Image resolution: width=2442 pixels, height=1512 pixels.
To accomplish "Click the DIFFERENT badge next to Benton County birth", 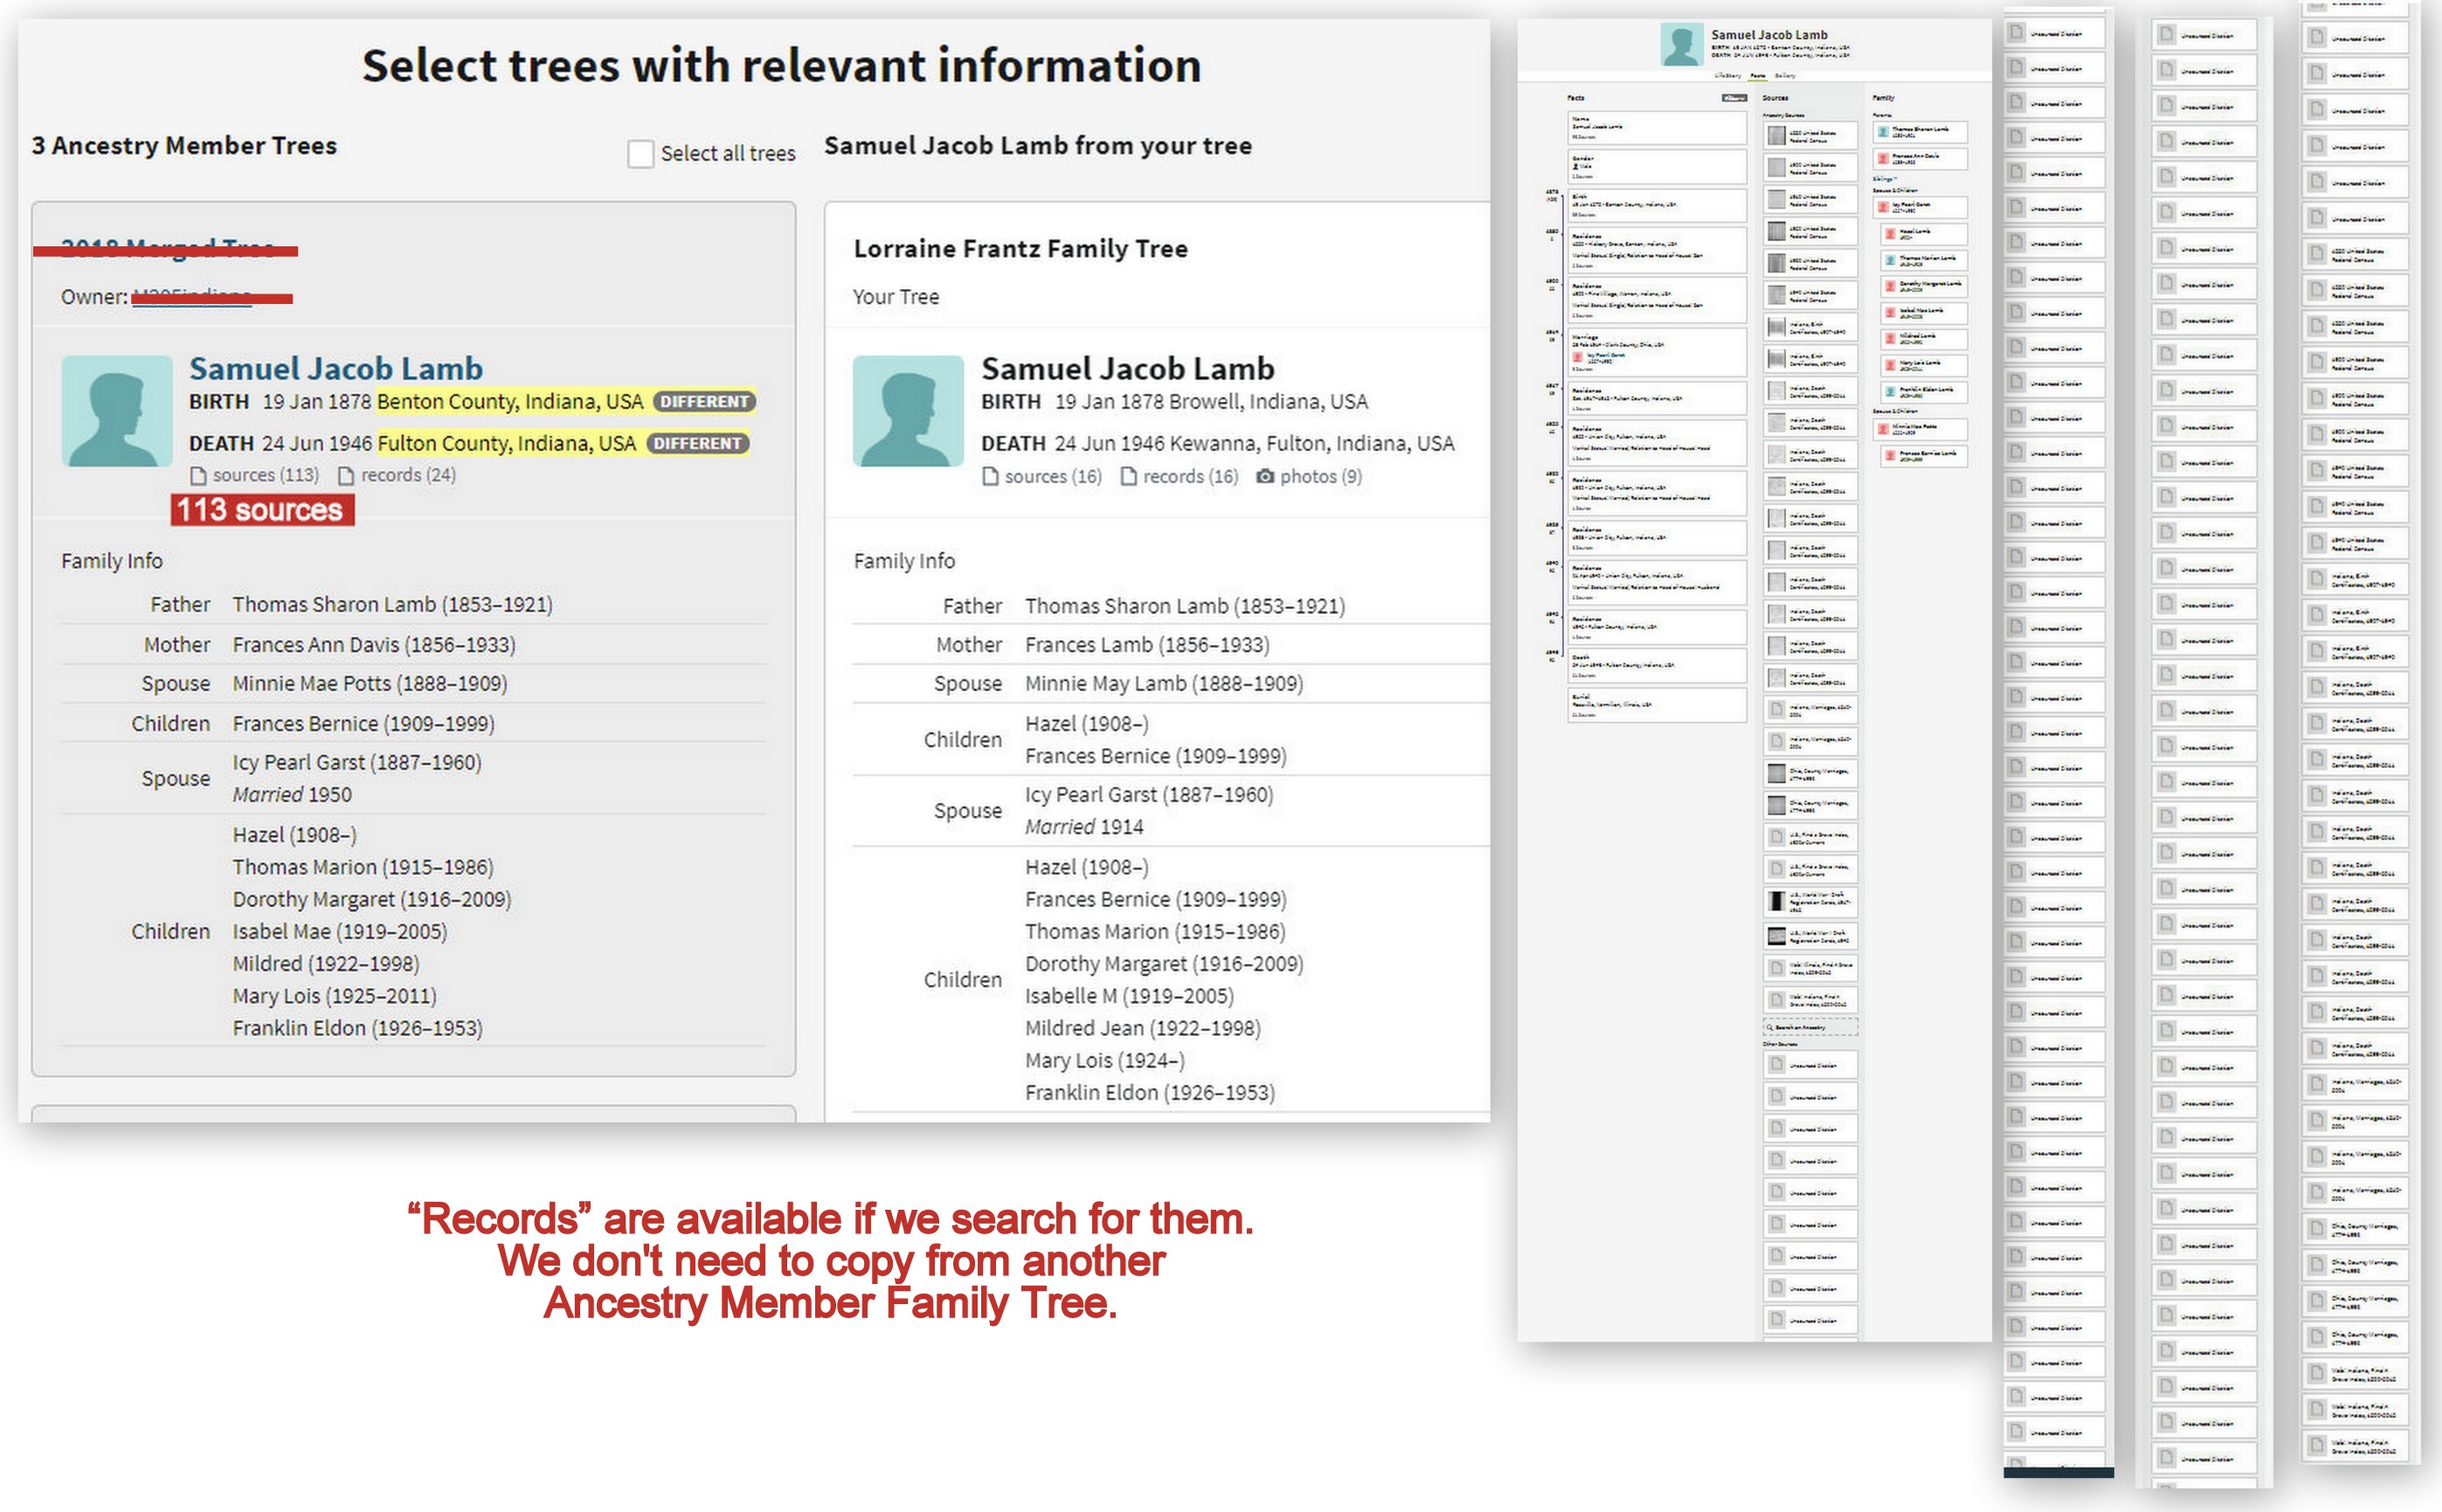I will coord(704,402).
